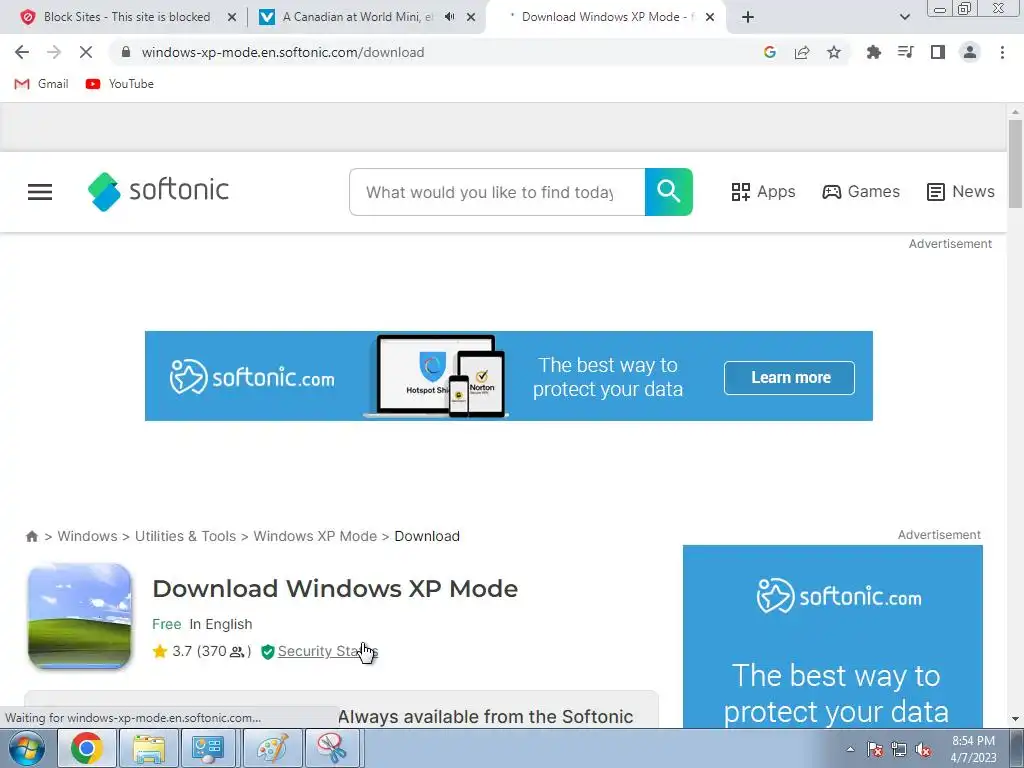1024x768 pixels.
Task: Switch to Block Sites tab
Action: coord(127,17)
